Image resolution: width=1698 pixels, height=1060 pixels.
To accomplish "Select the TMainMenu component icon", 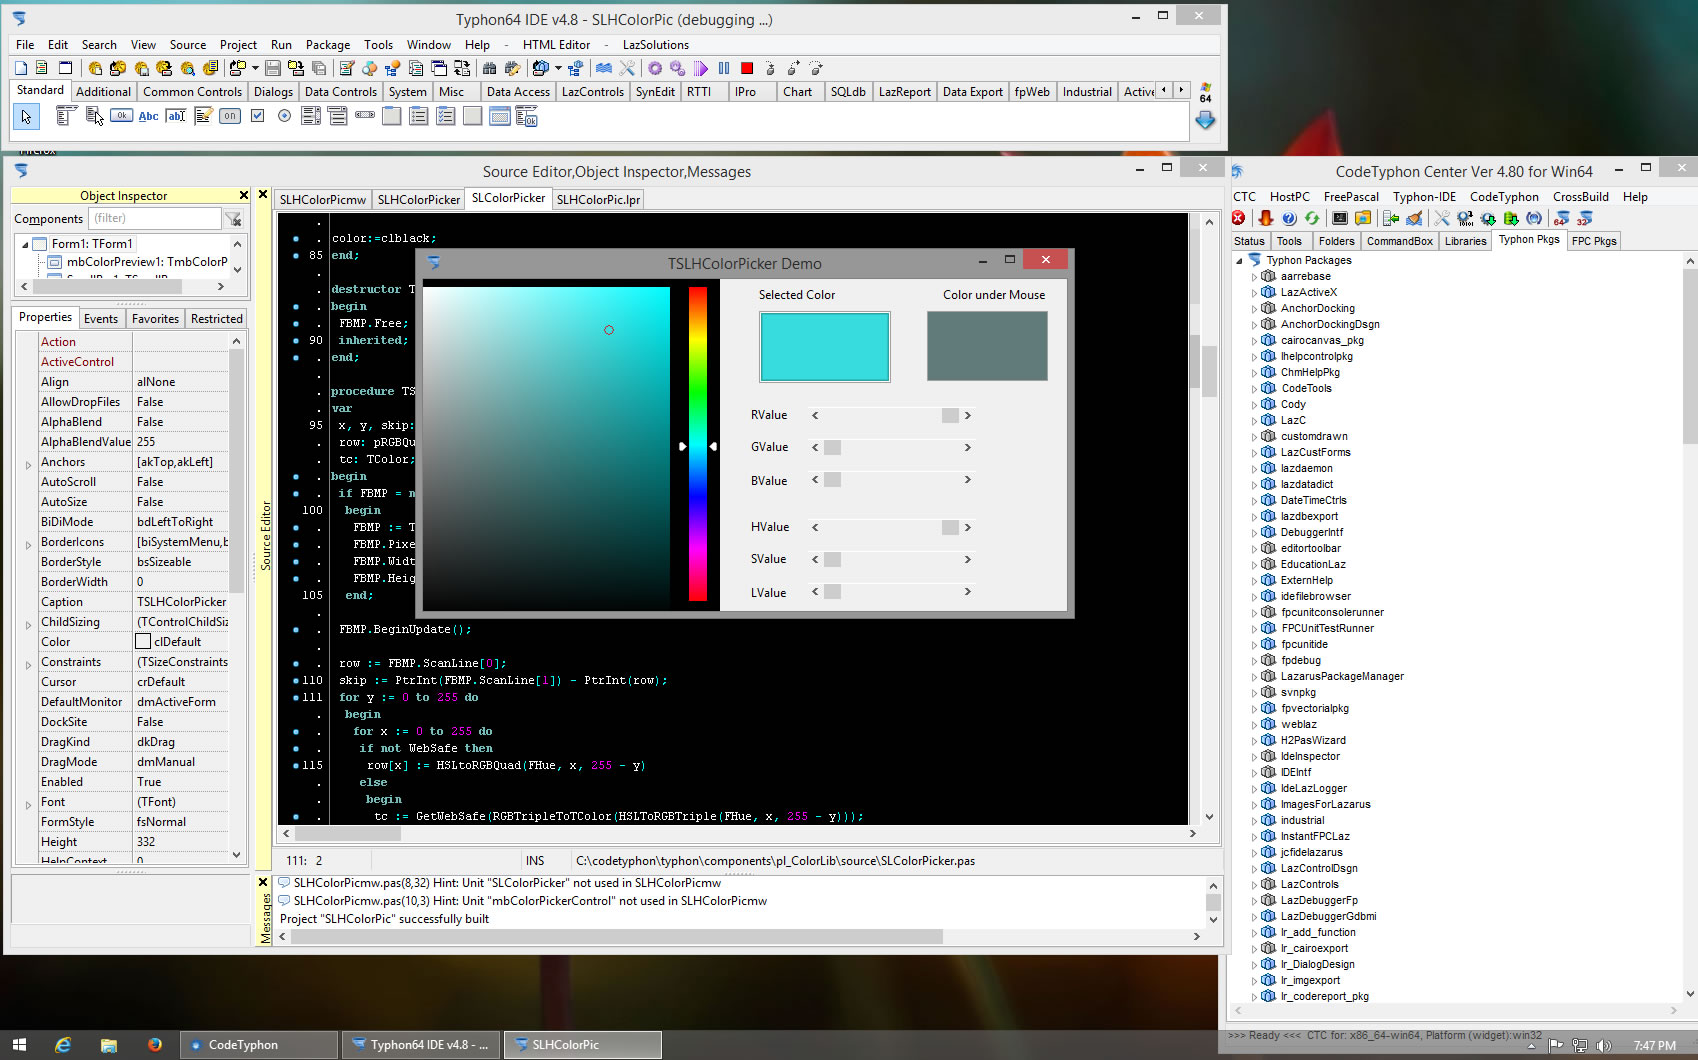I will click(67, 116).
